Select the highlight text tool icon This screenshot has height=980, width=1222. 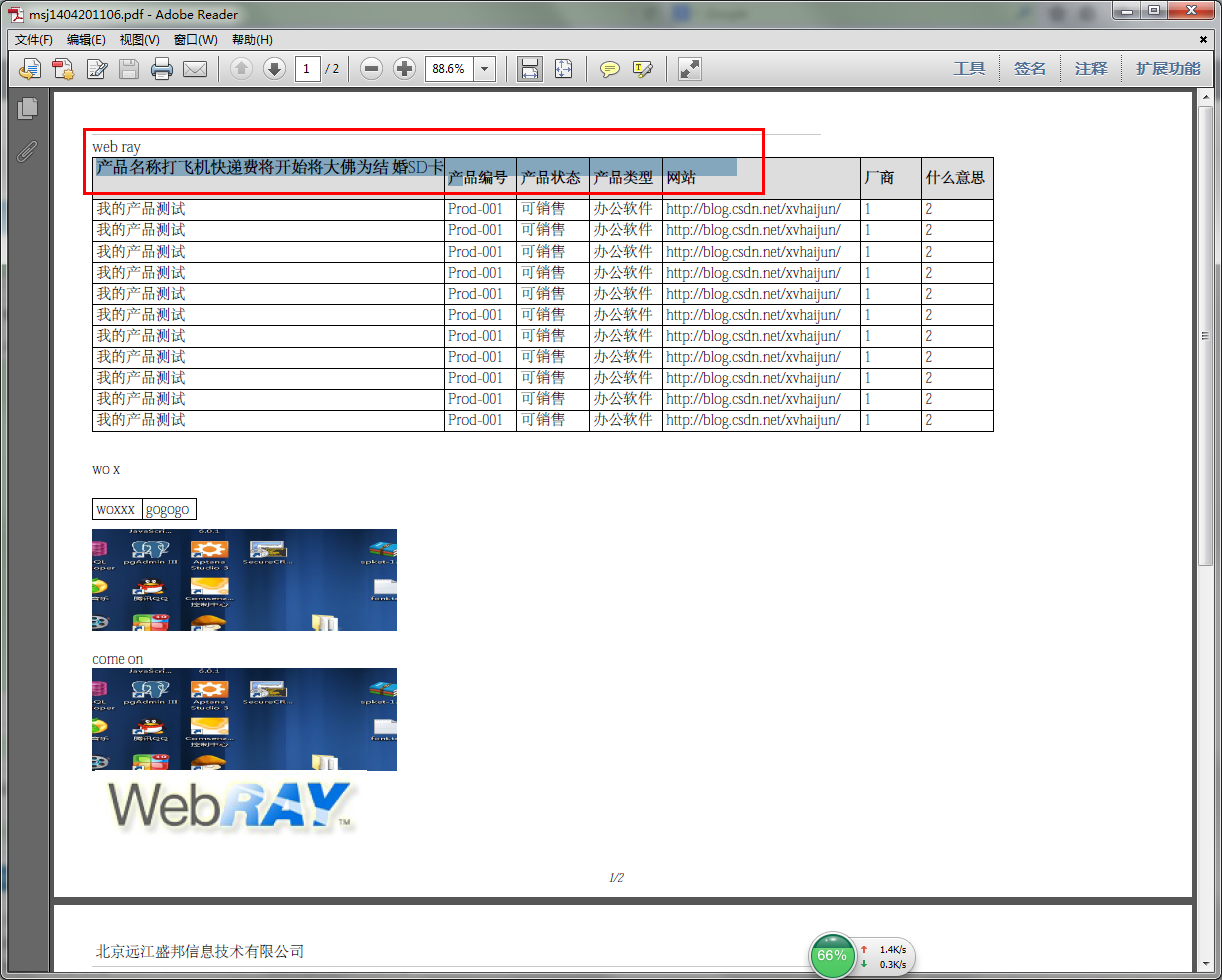coord(643,69)
